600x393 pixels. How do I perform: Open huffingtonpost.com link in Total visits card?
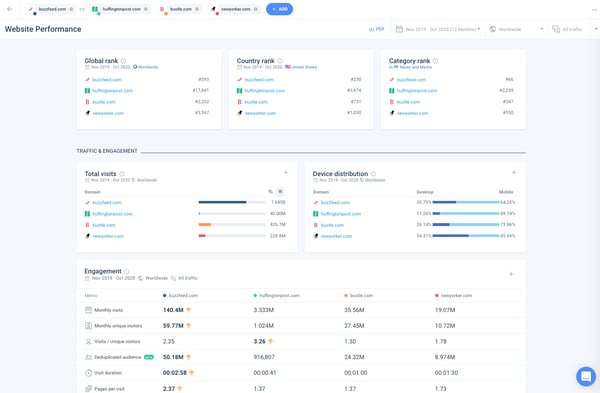[112, 214]
